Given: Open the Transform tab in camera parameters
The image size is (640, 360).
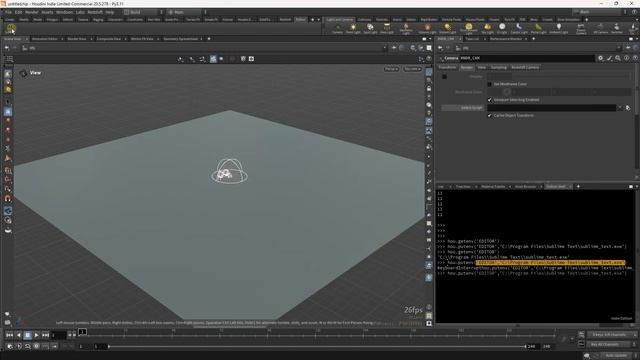Looking at the screenshot, I should 447,67.
